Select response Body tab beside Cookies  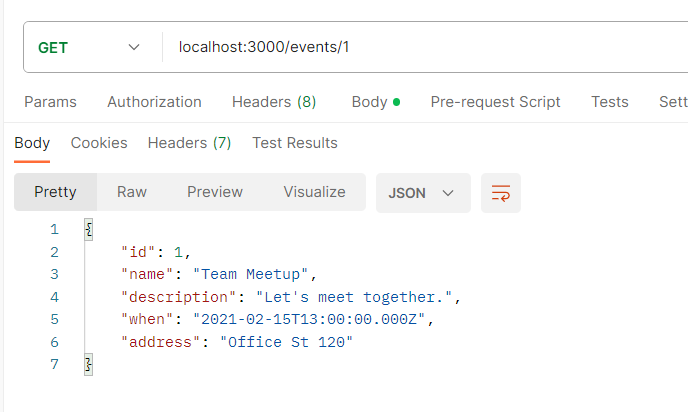click(32, 143)
